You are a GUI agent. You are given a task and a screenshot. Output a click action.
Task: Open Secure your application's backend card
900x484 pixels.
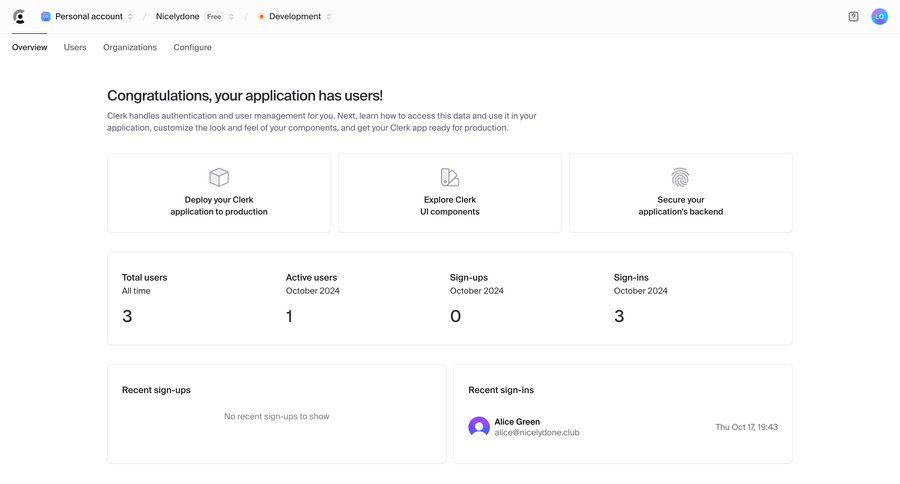click(x=681, y=193)
